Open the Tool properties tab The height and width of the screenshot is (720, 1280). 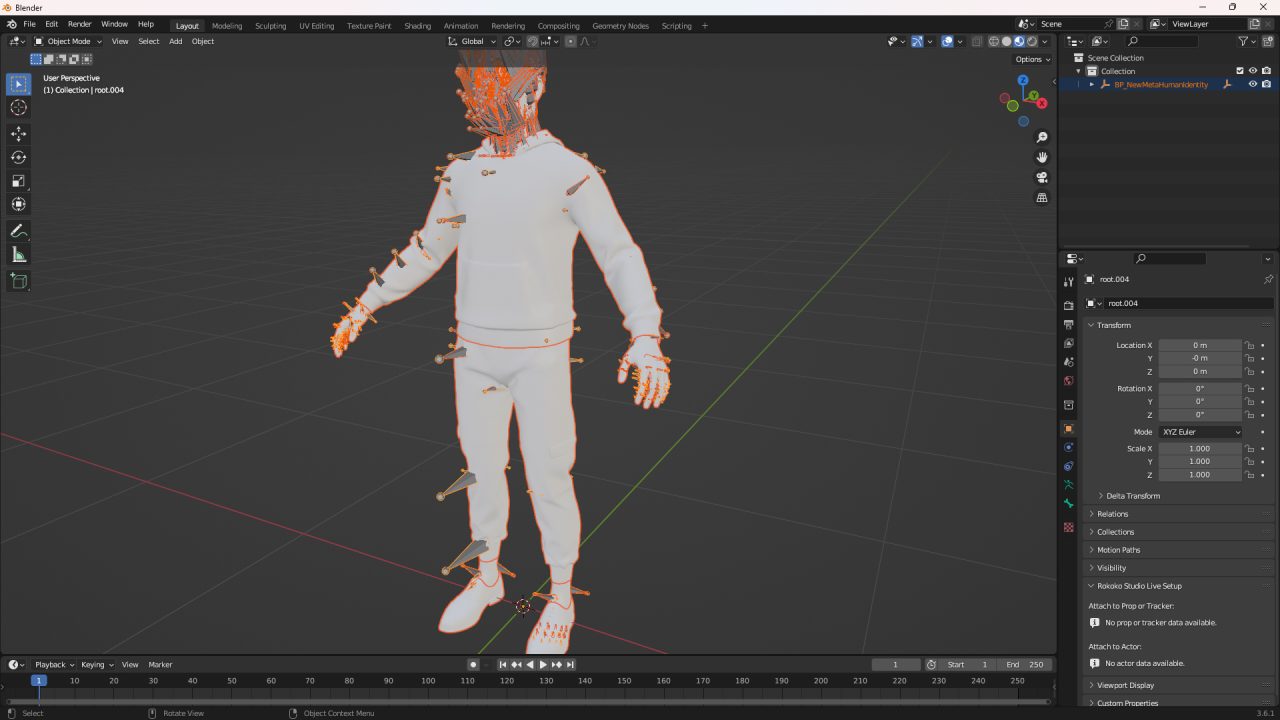tap(1069, 282)
